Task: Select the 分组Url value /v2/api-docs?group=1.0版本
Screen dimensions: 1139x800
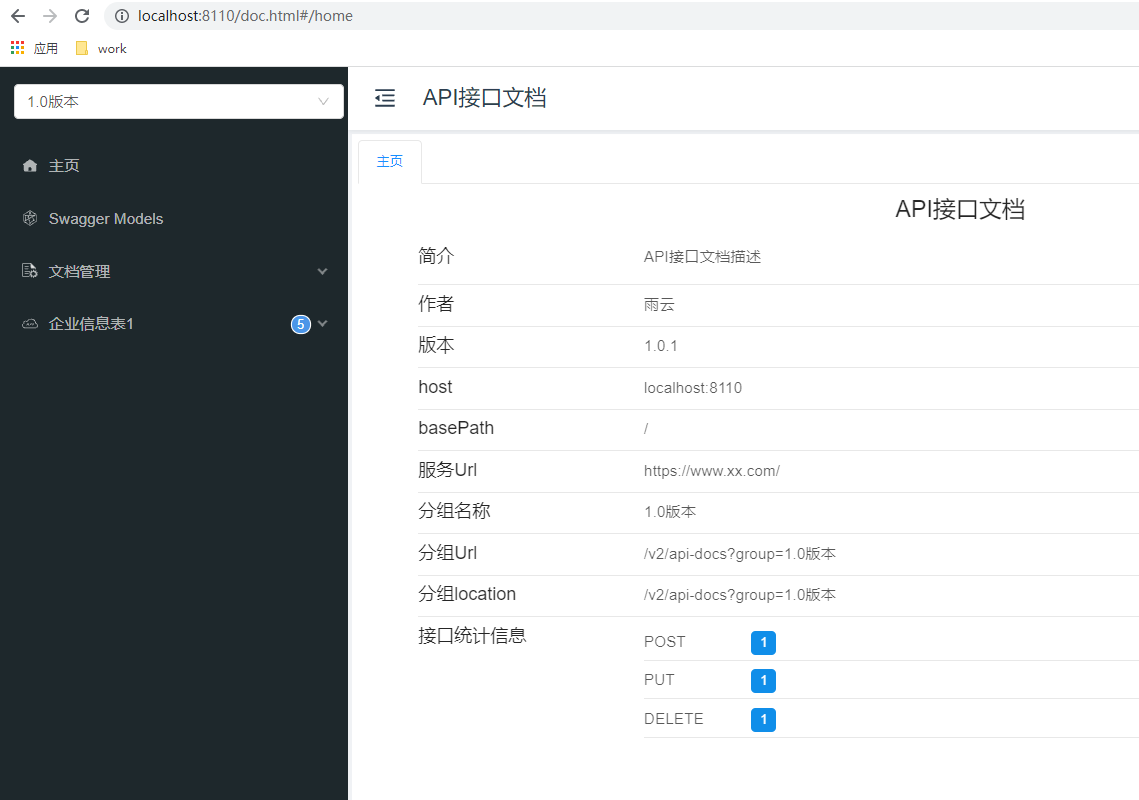Action: [739, 554]
